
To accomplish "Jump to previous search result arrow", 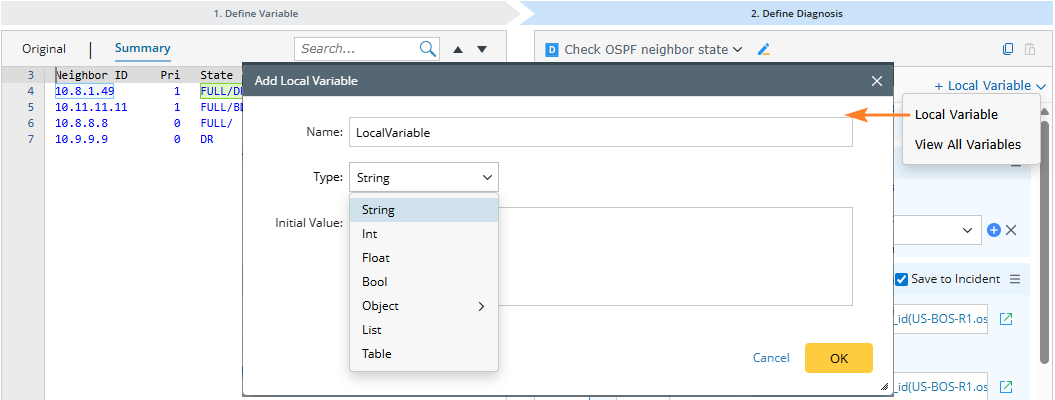I will (x=459, y=49).
